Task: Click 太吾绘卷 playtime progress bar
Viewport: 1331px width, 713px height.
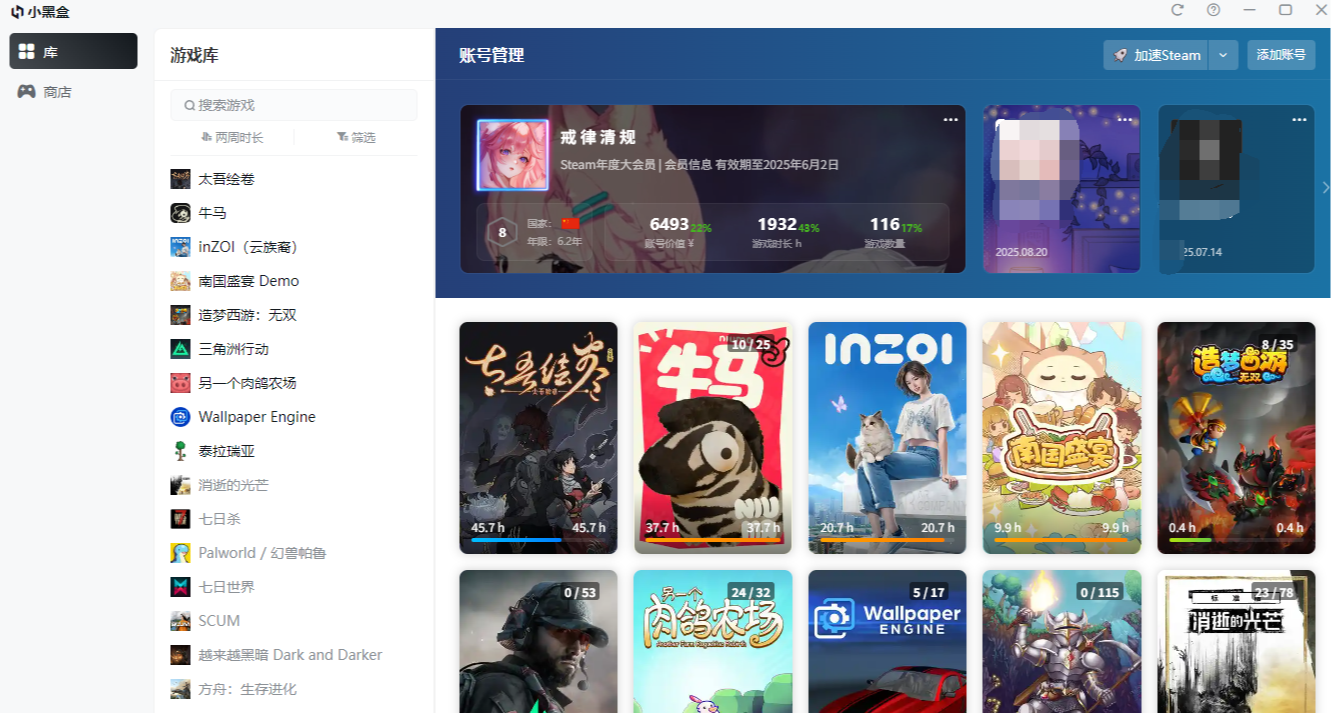Action: [538, 540]
